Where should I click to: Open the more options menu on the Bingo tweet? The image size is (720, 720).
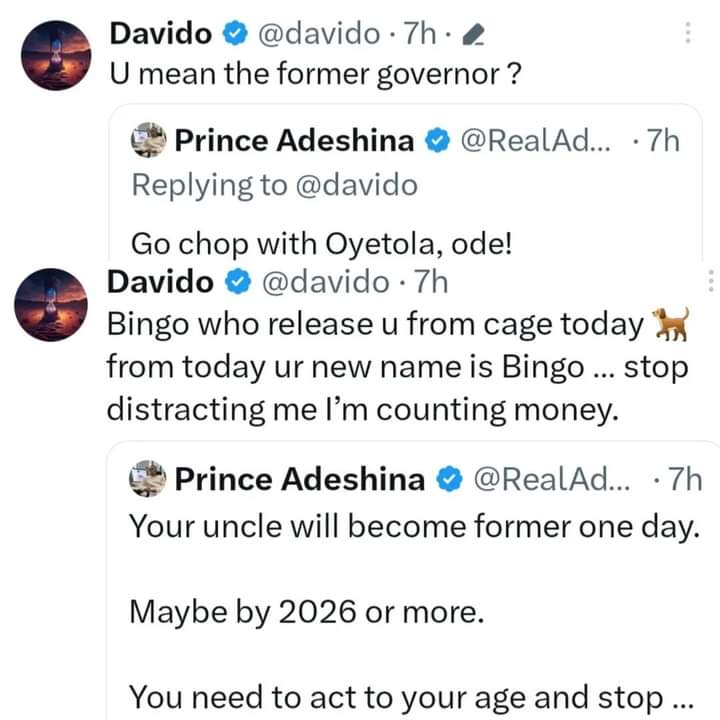[x=711, y=282]
